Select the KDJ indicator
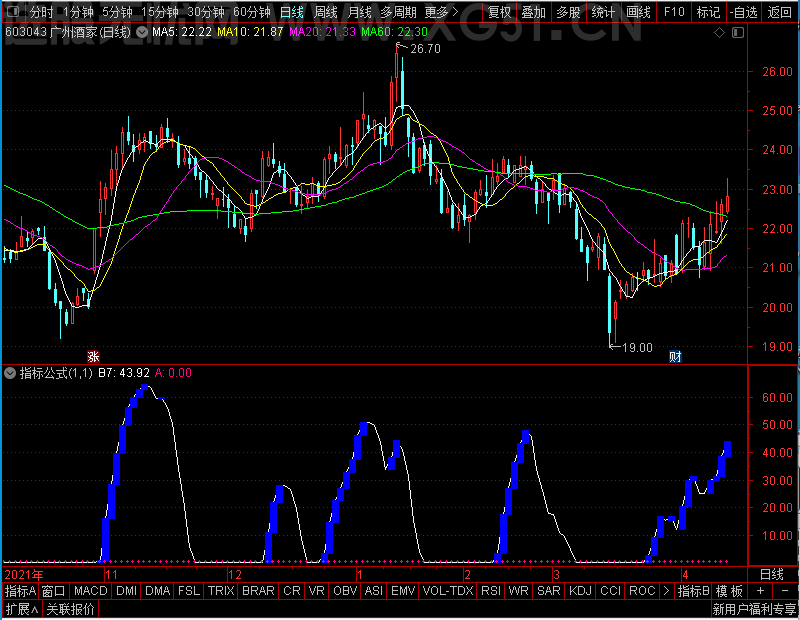Viewport: 800px width, 620px height. (x=580, y=591)
